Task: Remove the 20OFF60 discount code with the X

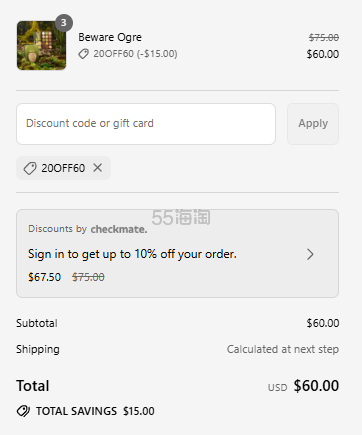Action: coord(98,167)
